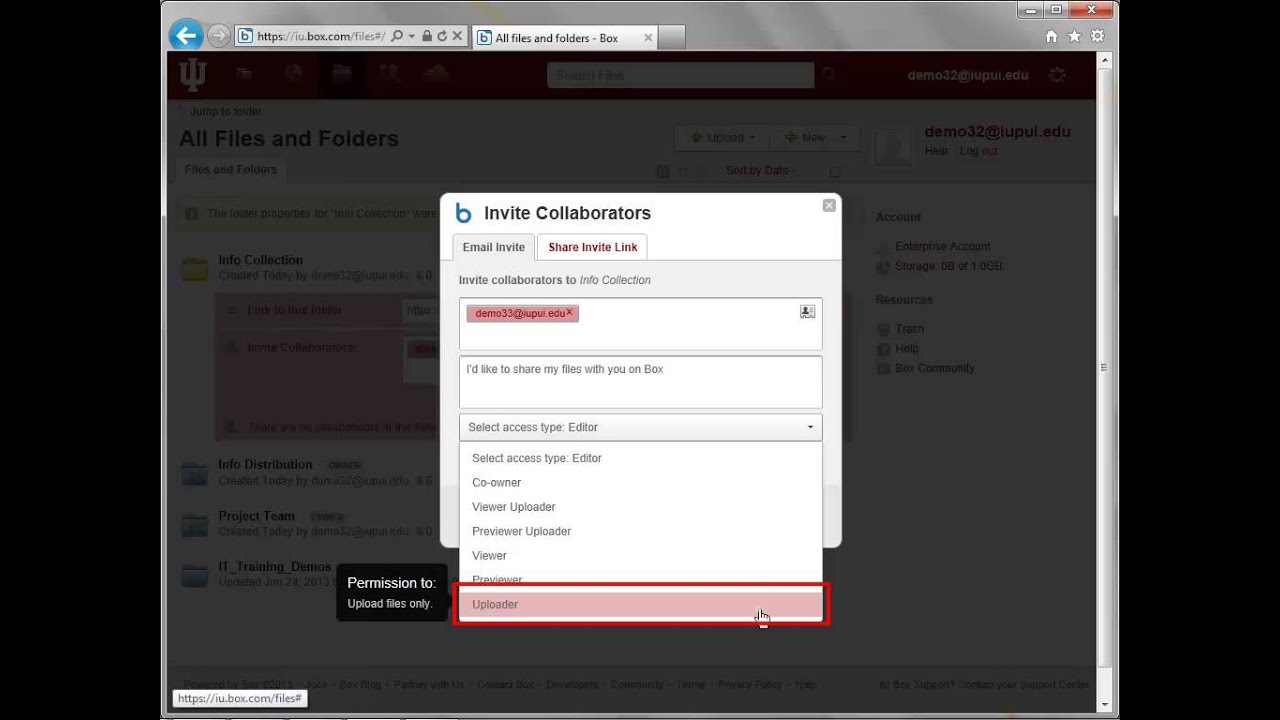Choose the Co-owner access option
Viewport: 1280px width, 720px height.
641,482
